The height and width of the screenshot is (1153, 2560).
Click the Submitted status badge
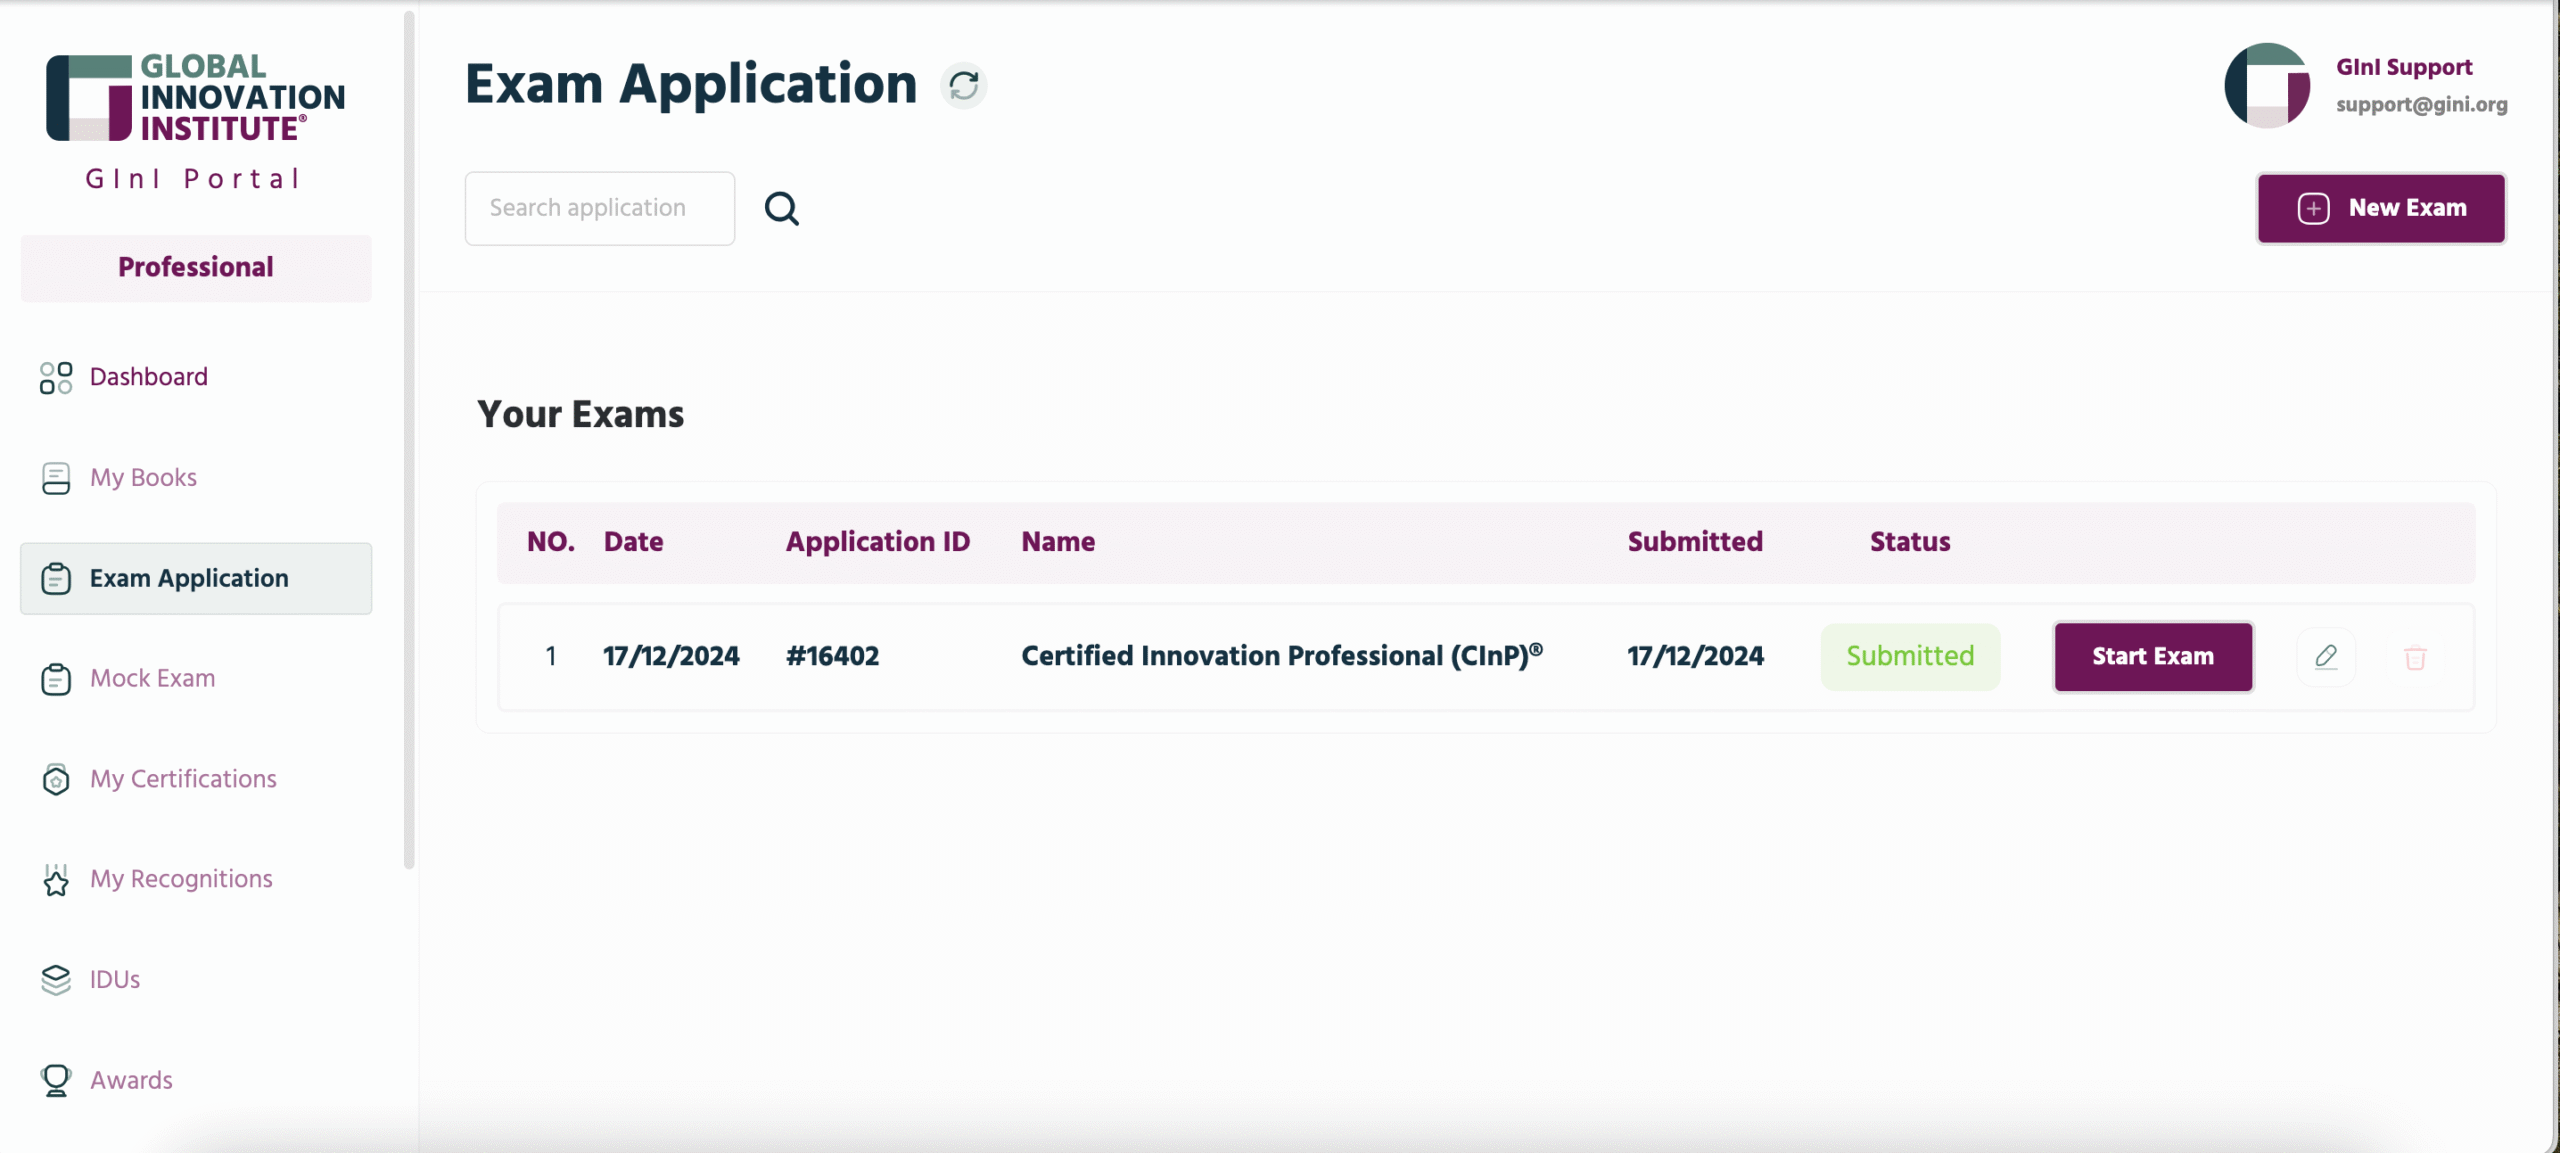coord(1910,657)
